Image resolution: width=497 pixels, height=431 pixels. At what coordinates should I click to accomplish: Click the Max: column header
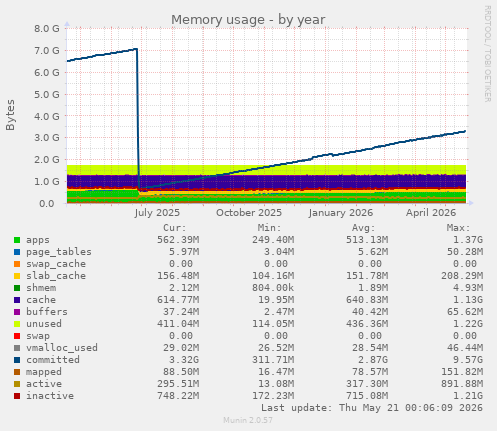pos(458,228)
